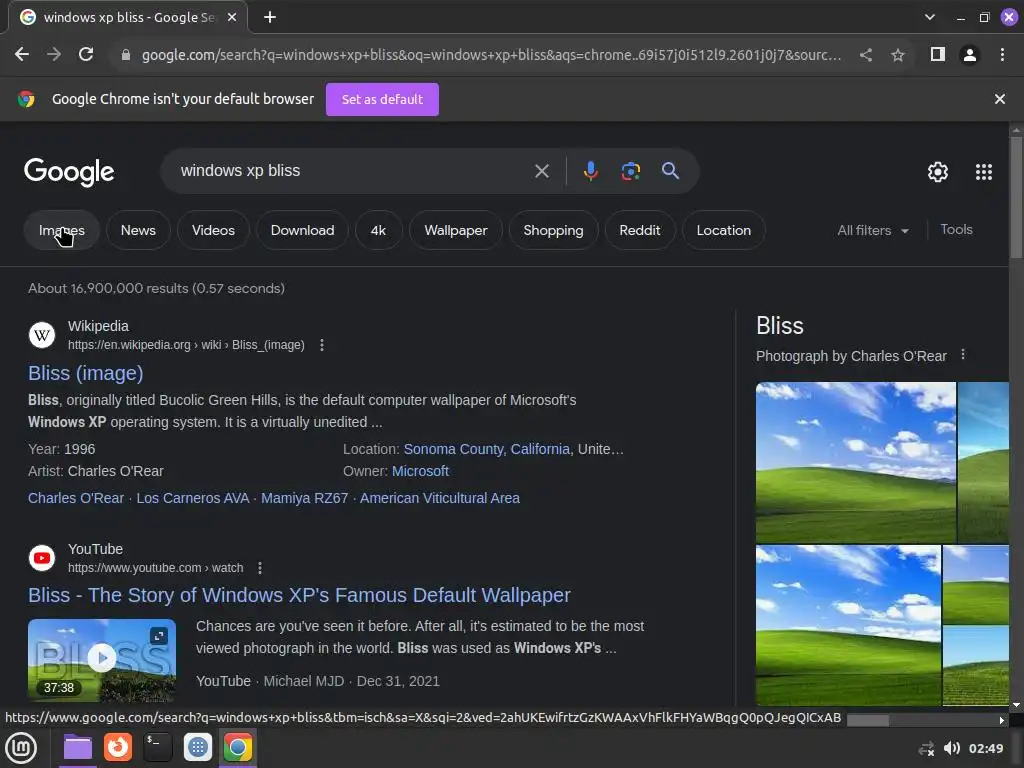Open the Charles O'Rear sitelink
Viewport: 1024px width, 768px height.
coord(76,498)
